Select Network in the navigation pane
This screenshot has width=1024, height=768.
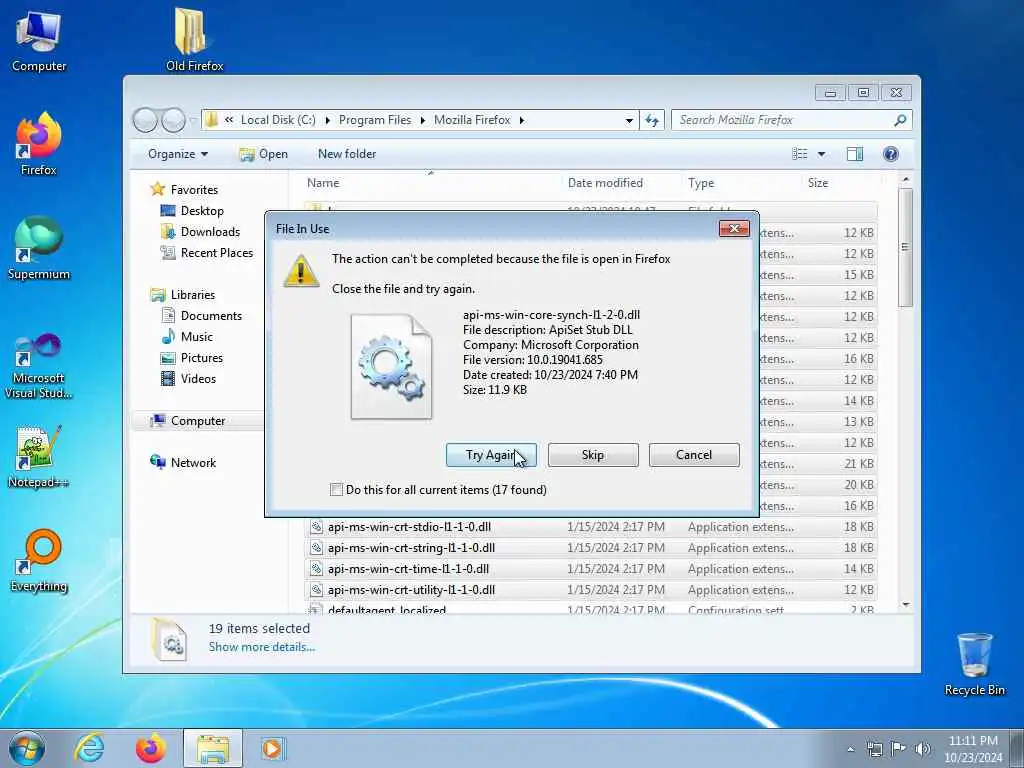click(x=193, y=462)
